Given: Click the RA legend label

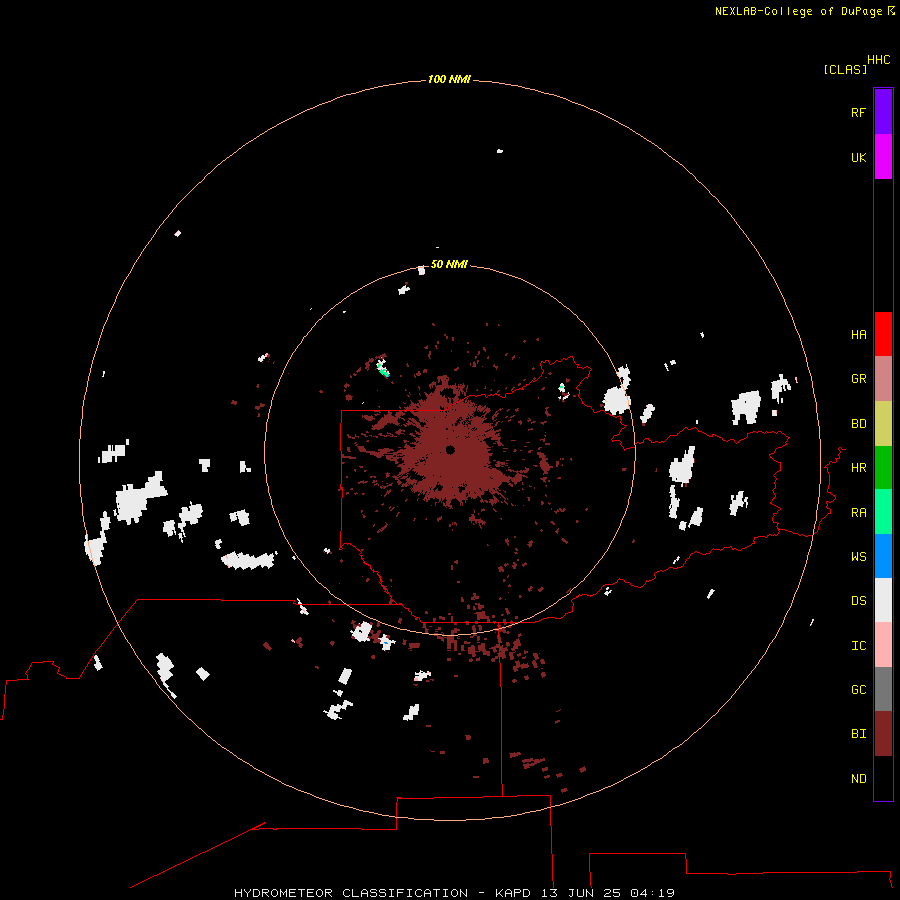Looking at the screenshot, I should tap(859, 513).
